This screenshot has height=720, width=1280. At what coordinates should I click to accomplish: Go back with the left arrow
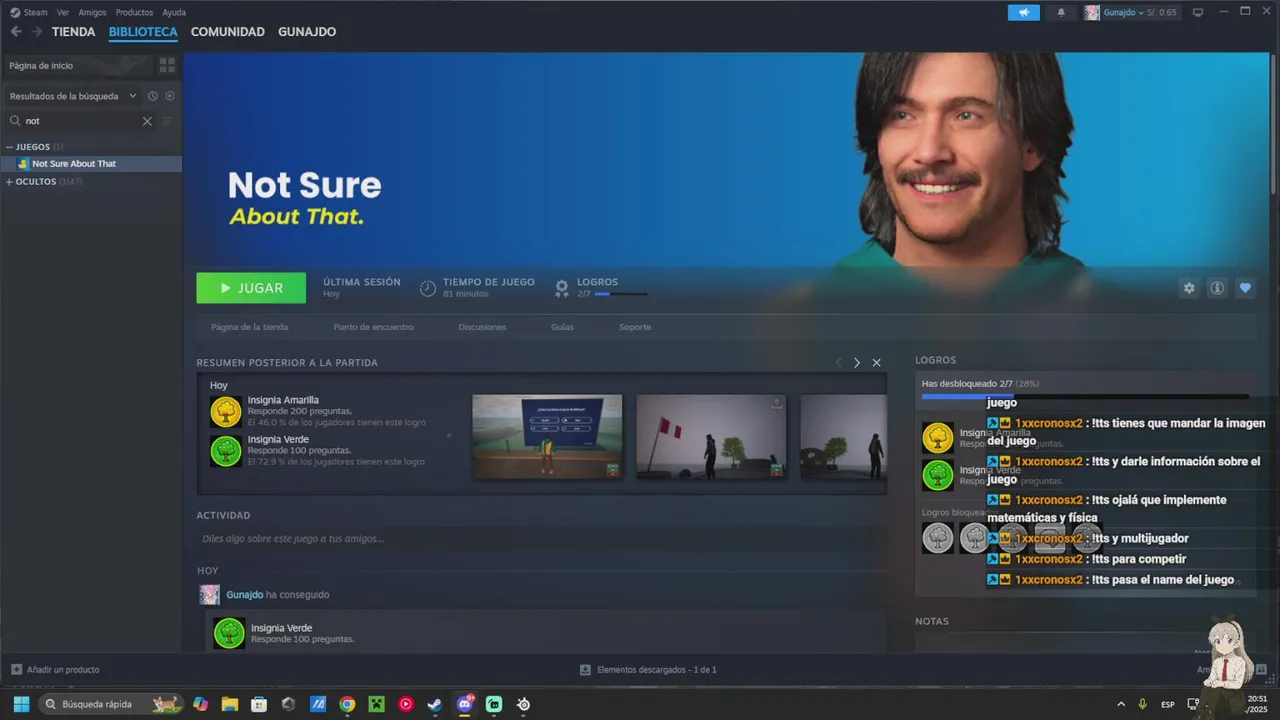tap(16, 32)
